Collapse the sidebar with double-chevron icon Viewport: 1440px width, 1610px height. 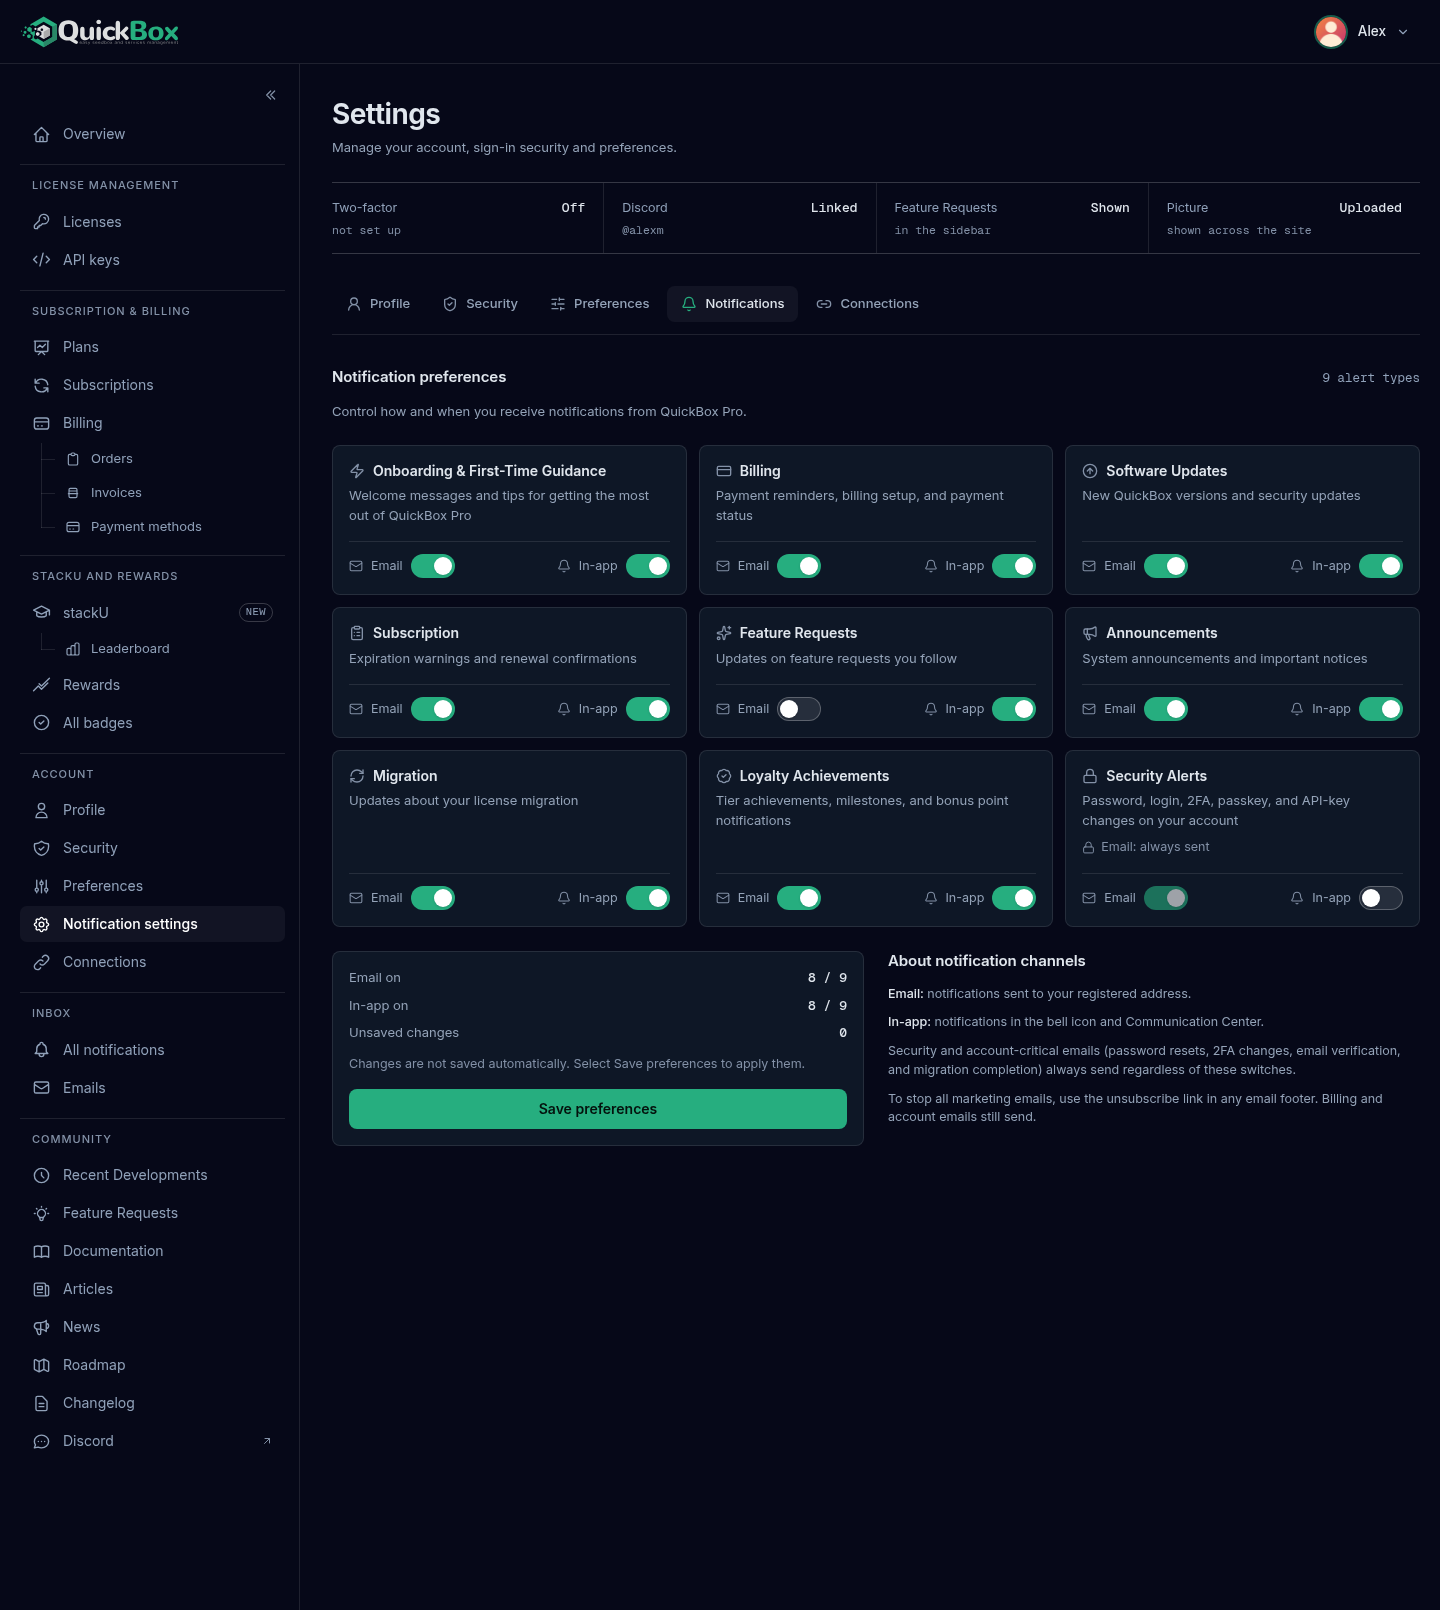(271, 95)
